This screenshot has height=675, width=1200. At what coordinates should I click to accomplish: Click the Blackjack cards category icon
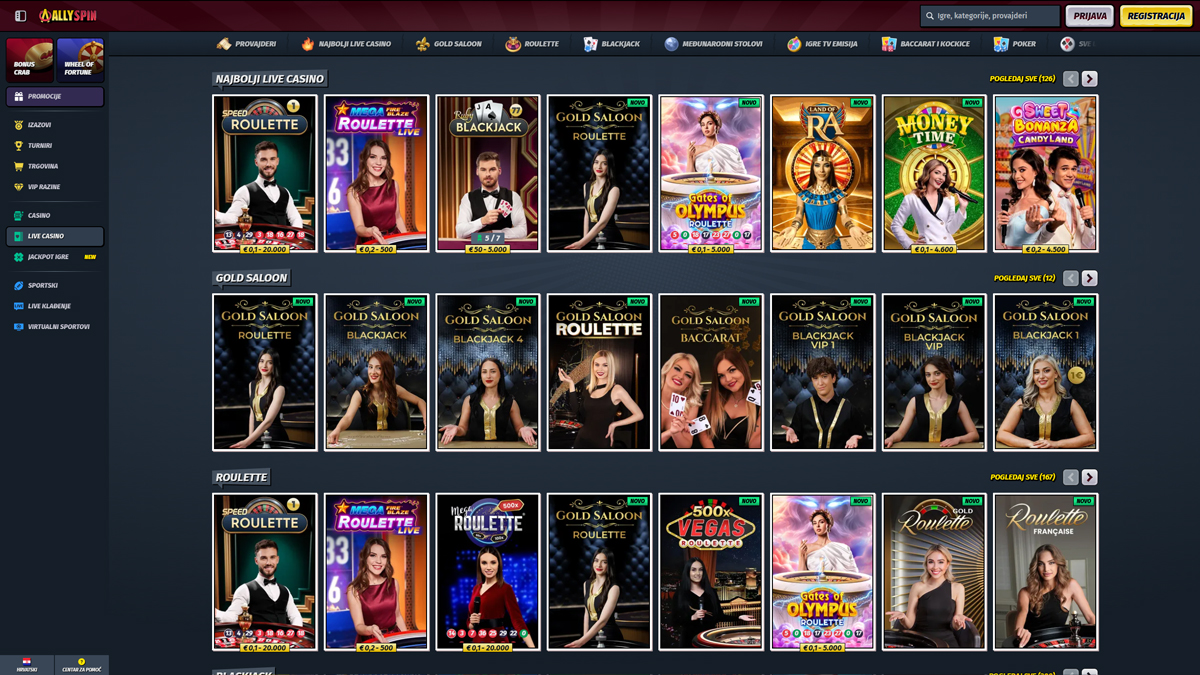click(591, 44)
